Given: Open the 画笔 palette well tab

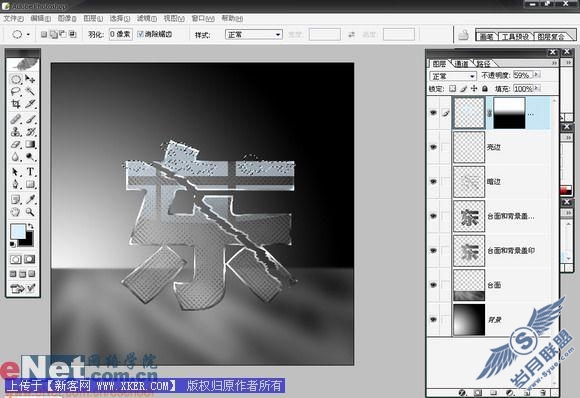Looking at the screenshot, I should 487,36.
